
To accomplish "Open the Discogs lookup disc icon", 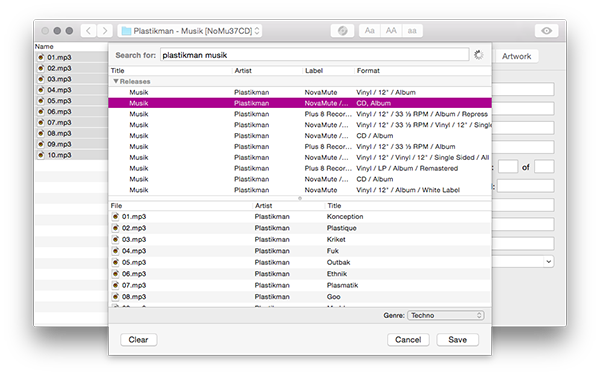I will [x=342, y=31].
